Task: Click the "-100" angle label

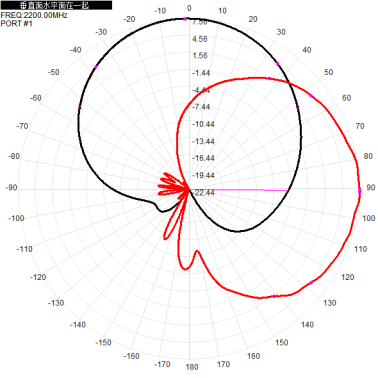Action: pos(16,218)
